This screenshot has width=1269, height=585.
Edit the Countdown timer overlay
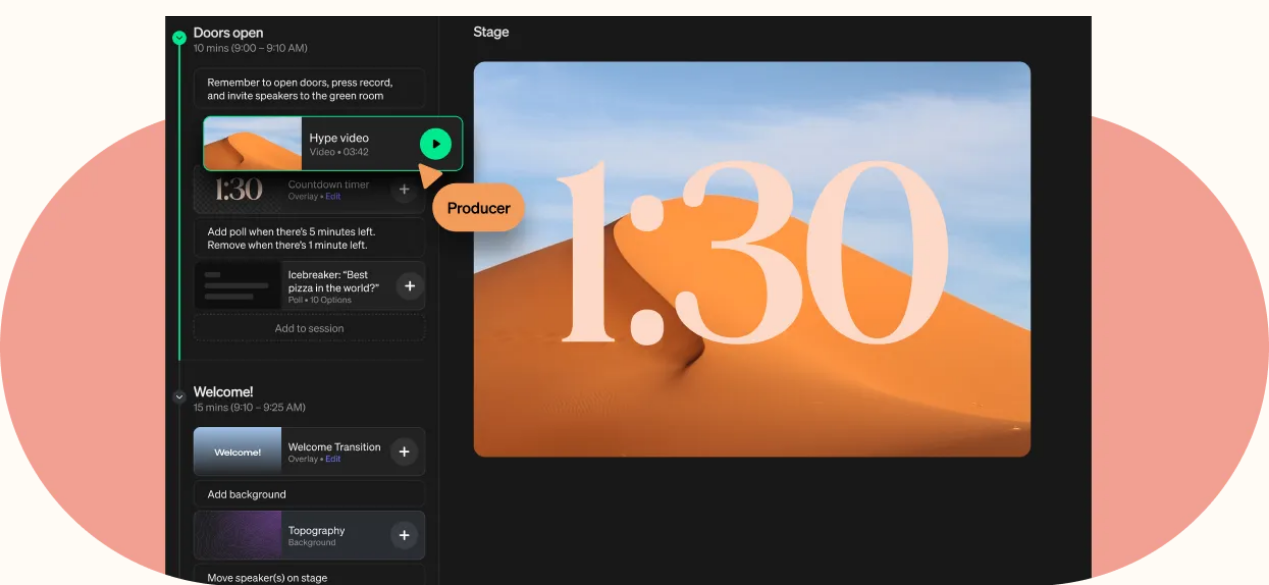(332, 196)
